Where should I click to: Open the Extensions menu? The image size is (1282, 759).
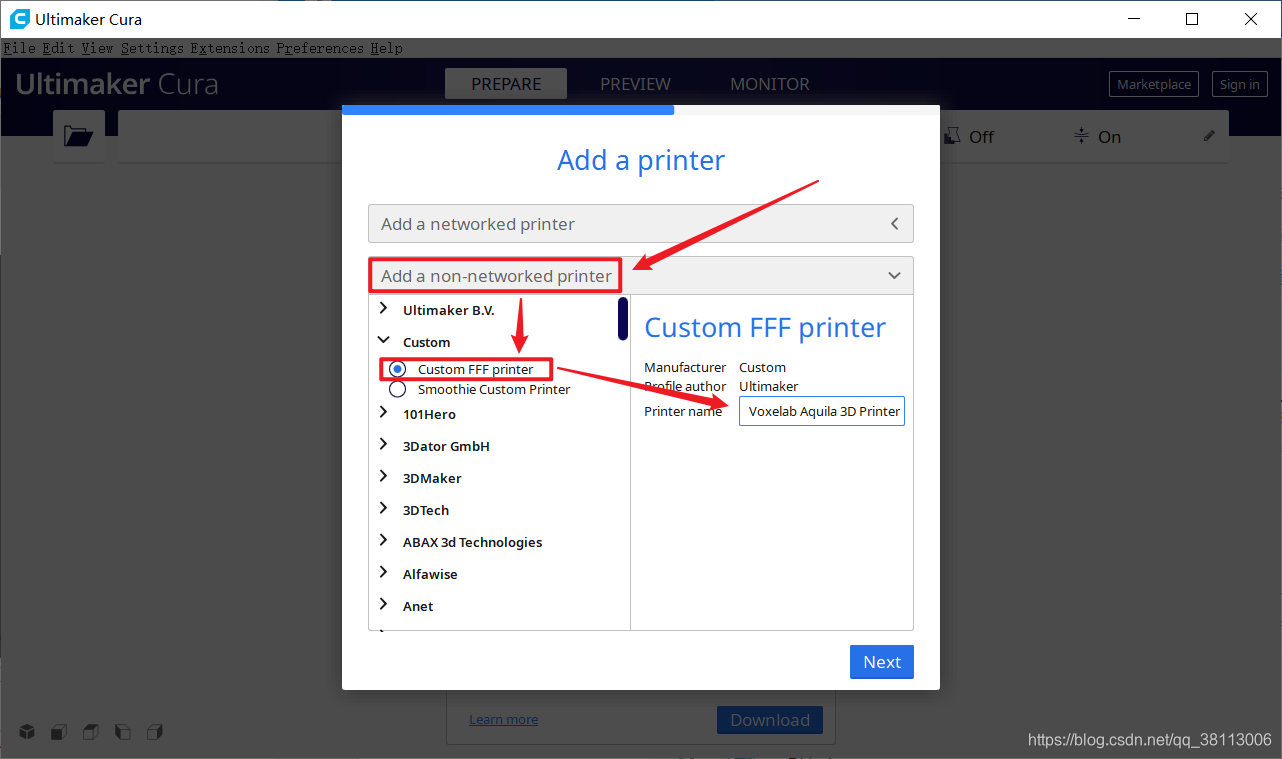tap(230, 48)
